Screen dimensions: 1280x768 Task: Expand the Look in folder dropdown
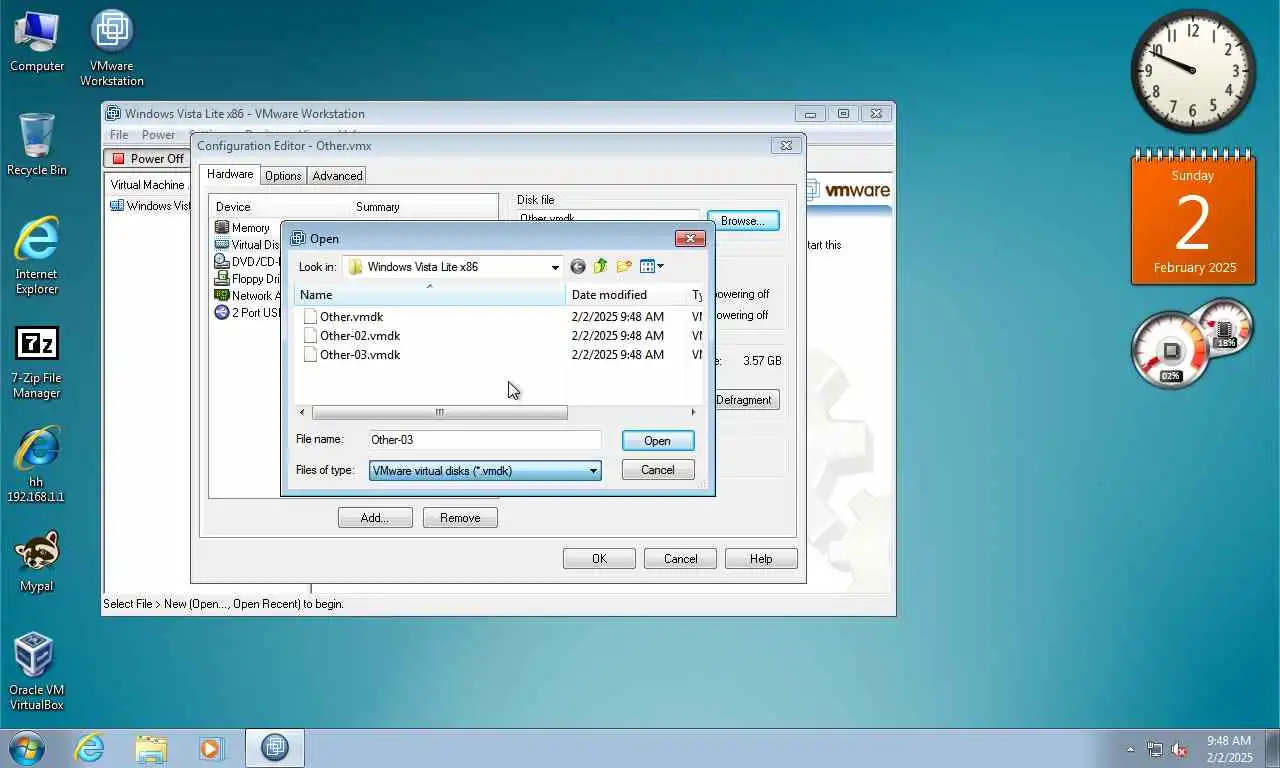555,267
